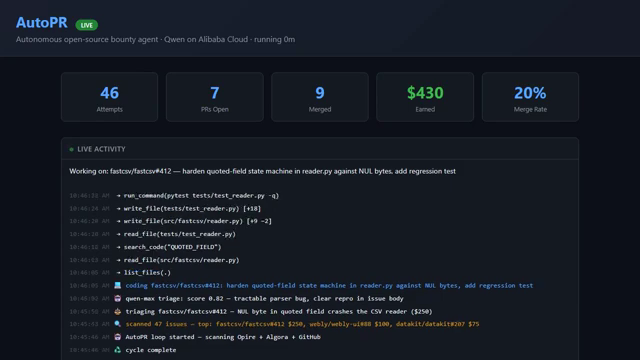Image resolution: width=640 pixels, height=360 pixels.
Task: Click the green dot next to LIVE ACTIVITY
Action: pyautogui.click(x=71, y=149)
